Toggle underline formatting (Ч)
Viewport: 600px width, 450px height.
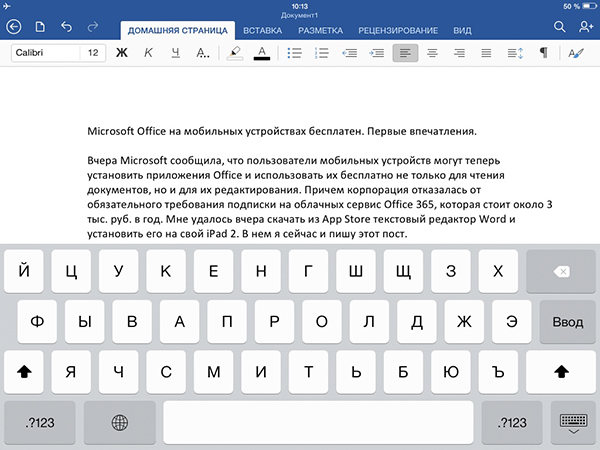[x=175, y=53]
